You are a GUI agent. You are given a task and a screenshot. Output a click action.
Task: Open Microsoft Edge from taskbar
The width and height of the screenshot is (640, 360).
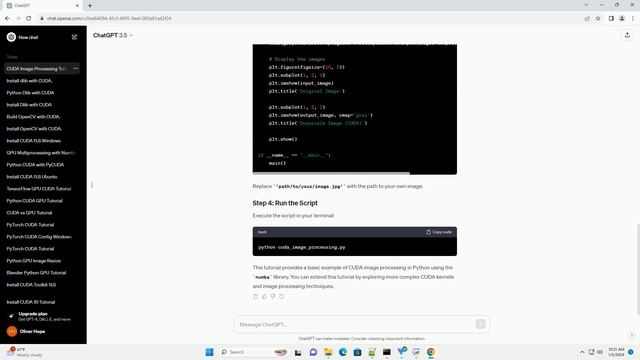(342, 352)
